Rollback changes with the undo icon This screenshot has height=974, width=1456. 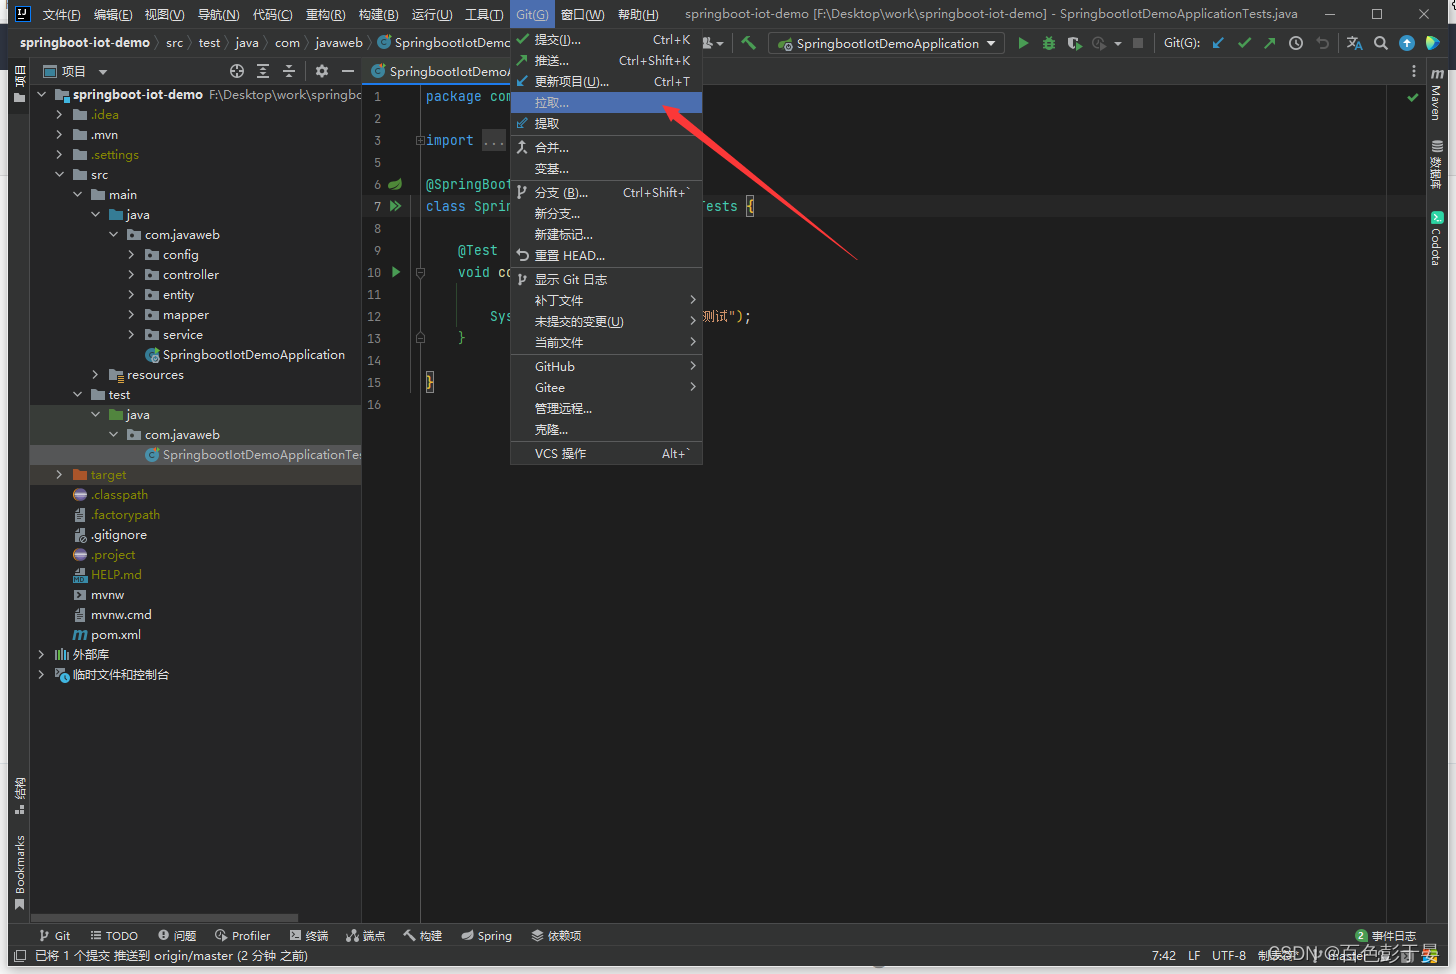(x=1322, y=43)
